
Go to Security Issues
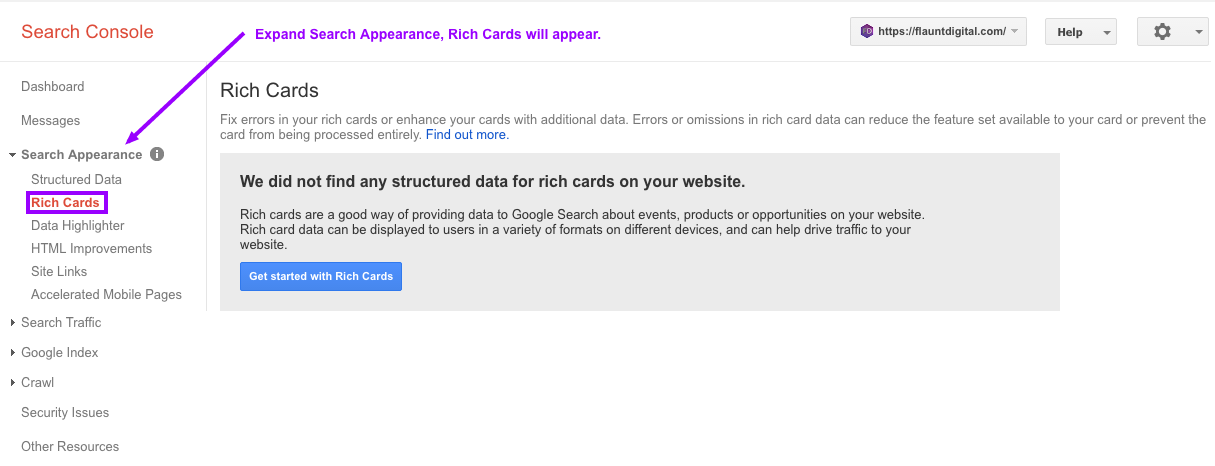click(65, 412)
